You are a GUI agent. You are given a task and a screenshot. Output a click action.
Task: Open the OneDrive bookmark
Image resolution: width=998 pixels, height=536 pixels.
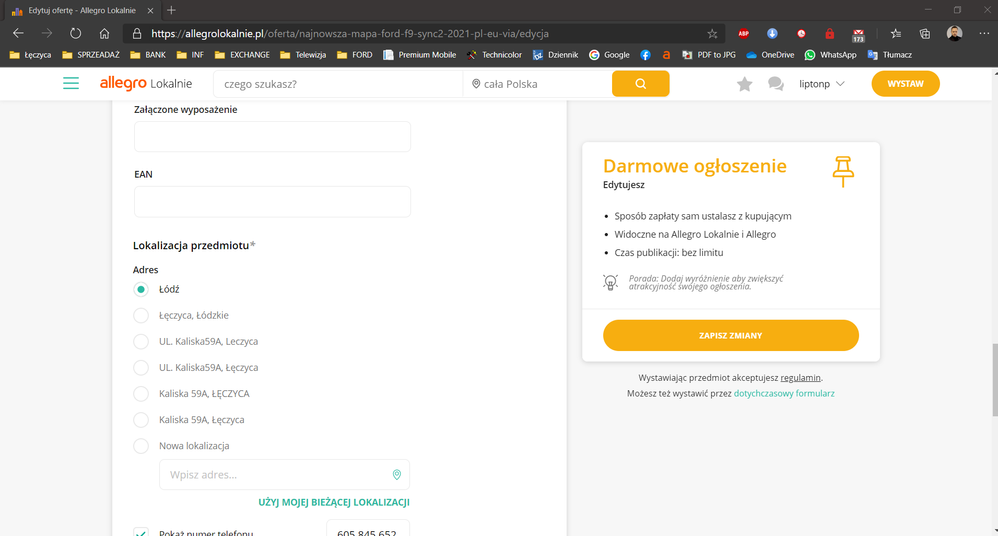click(x=770, y=55)
